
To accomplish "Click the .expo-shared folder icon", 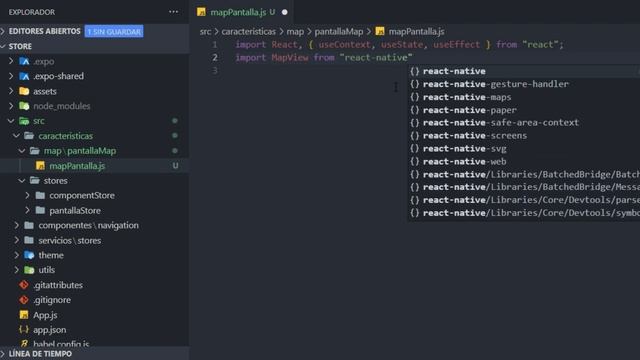I will pyautogui.click(x=24, y=76).
